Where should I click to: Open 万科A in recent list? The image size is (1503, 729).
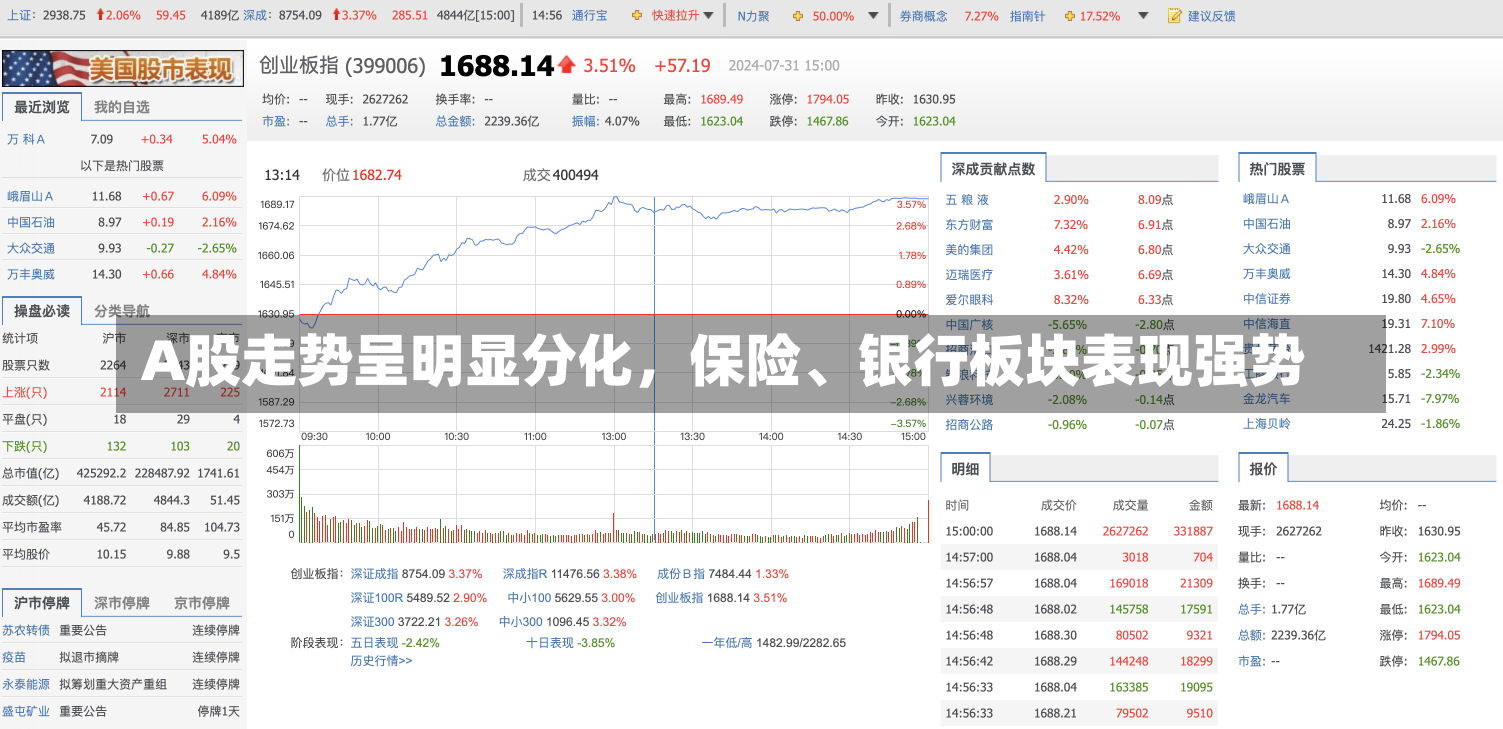[x=26, y=139]
